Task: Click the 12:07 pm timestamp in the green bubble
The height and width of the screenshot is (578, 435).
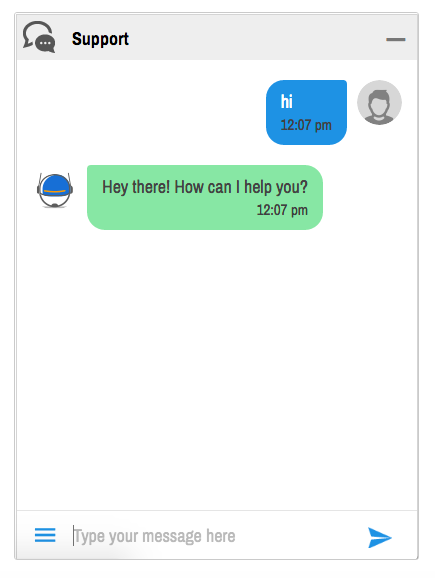Action: pos(282,210)
